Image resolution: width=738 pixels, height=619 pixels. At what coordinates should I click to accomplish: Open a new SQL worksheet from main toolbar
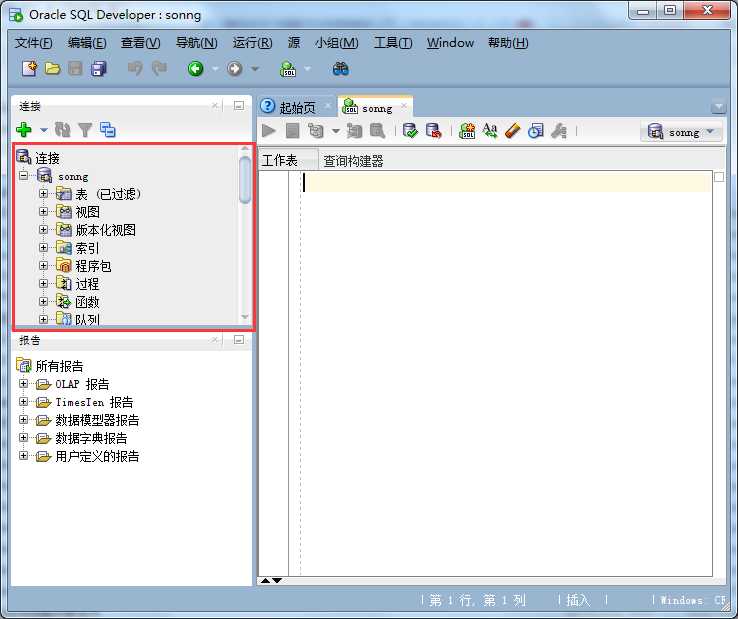coord(288,69)
